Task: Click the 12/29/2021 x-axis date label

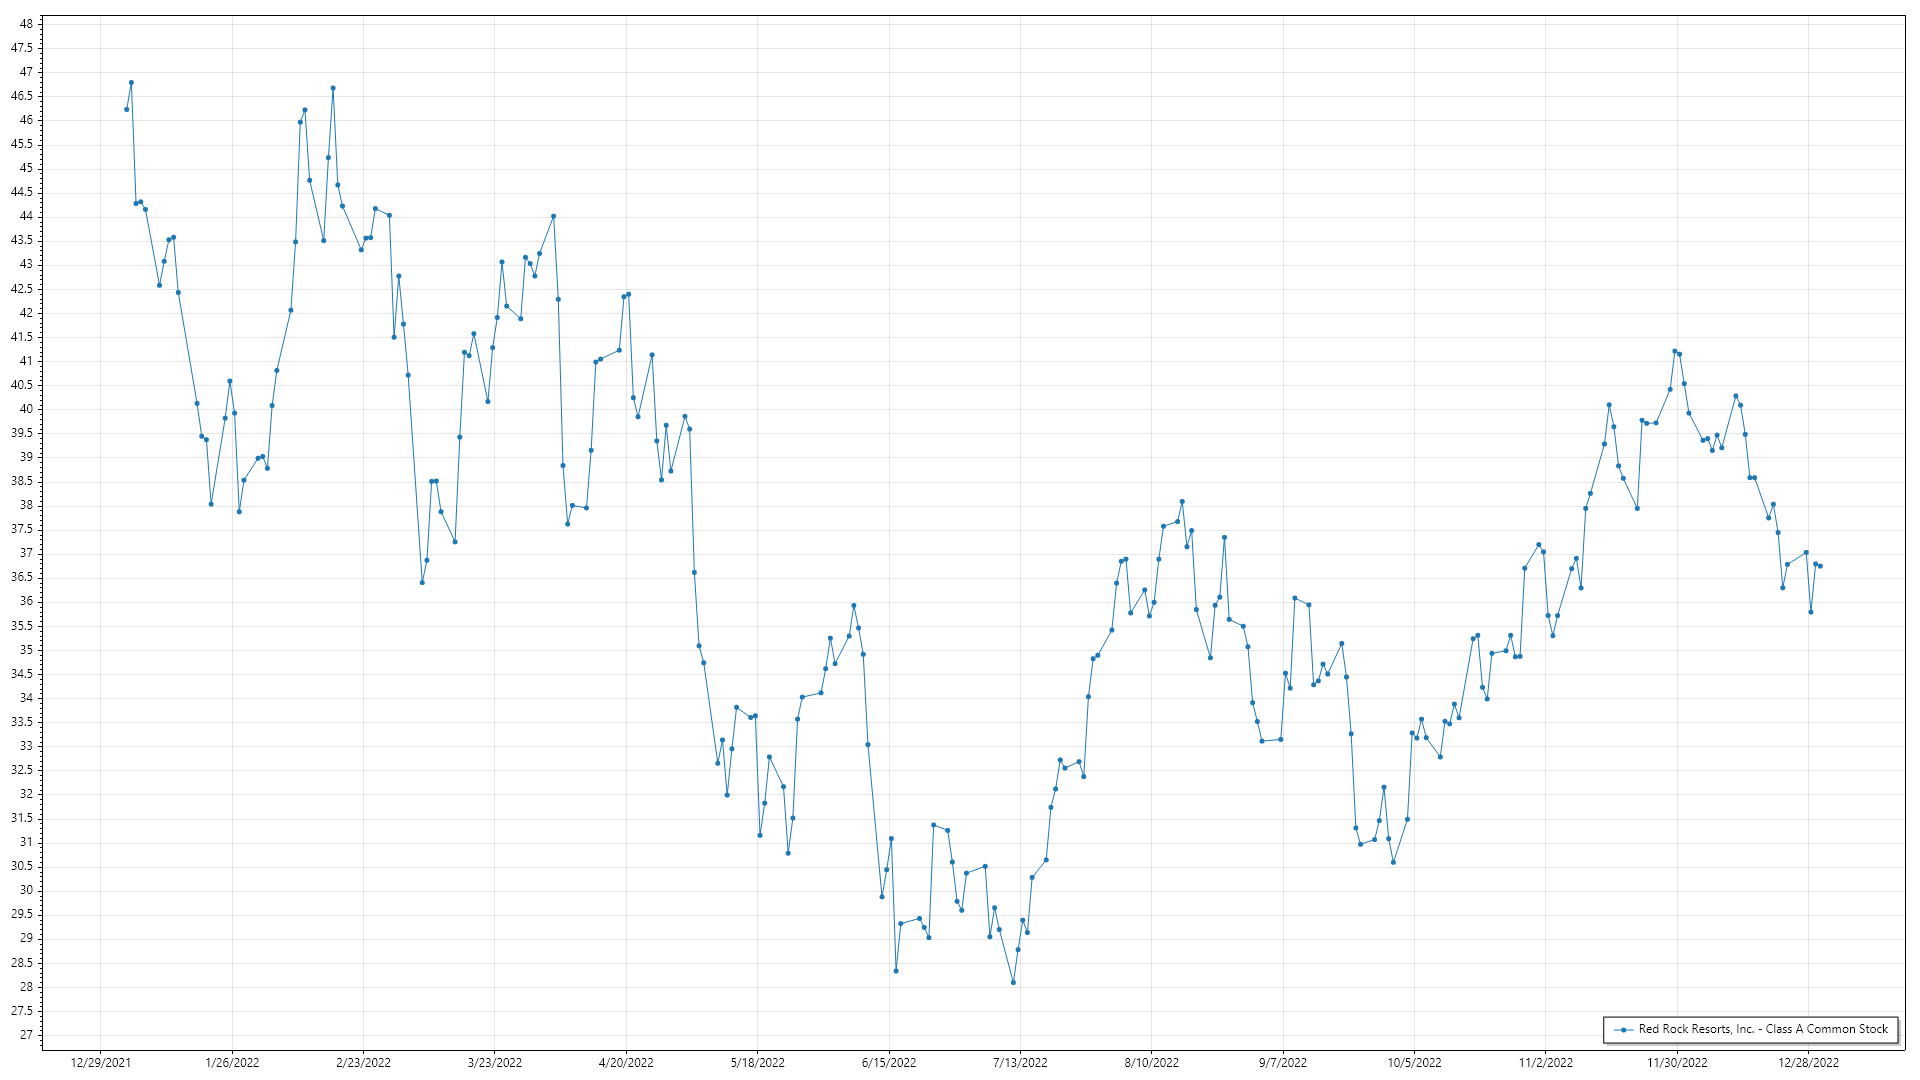Action: point(100,1062)
